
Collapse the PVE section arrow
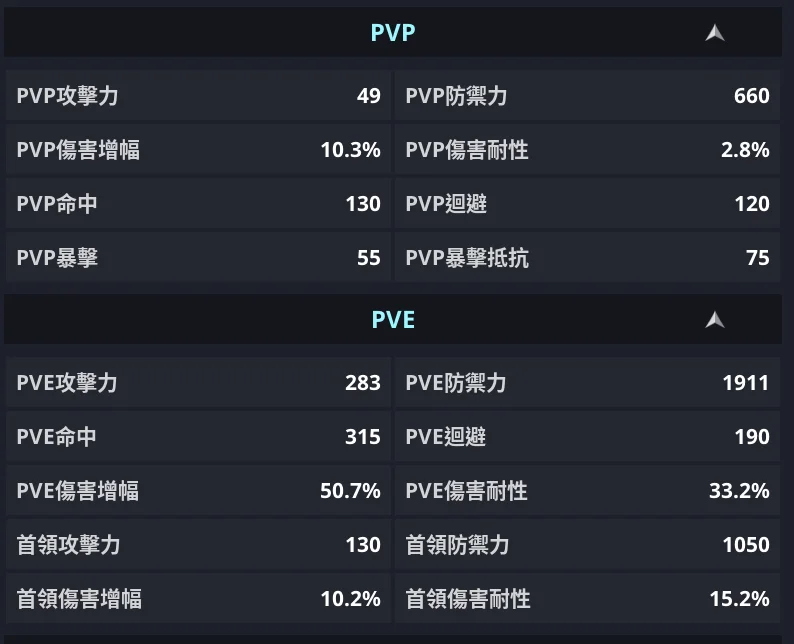click(714, 320)
